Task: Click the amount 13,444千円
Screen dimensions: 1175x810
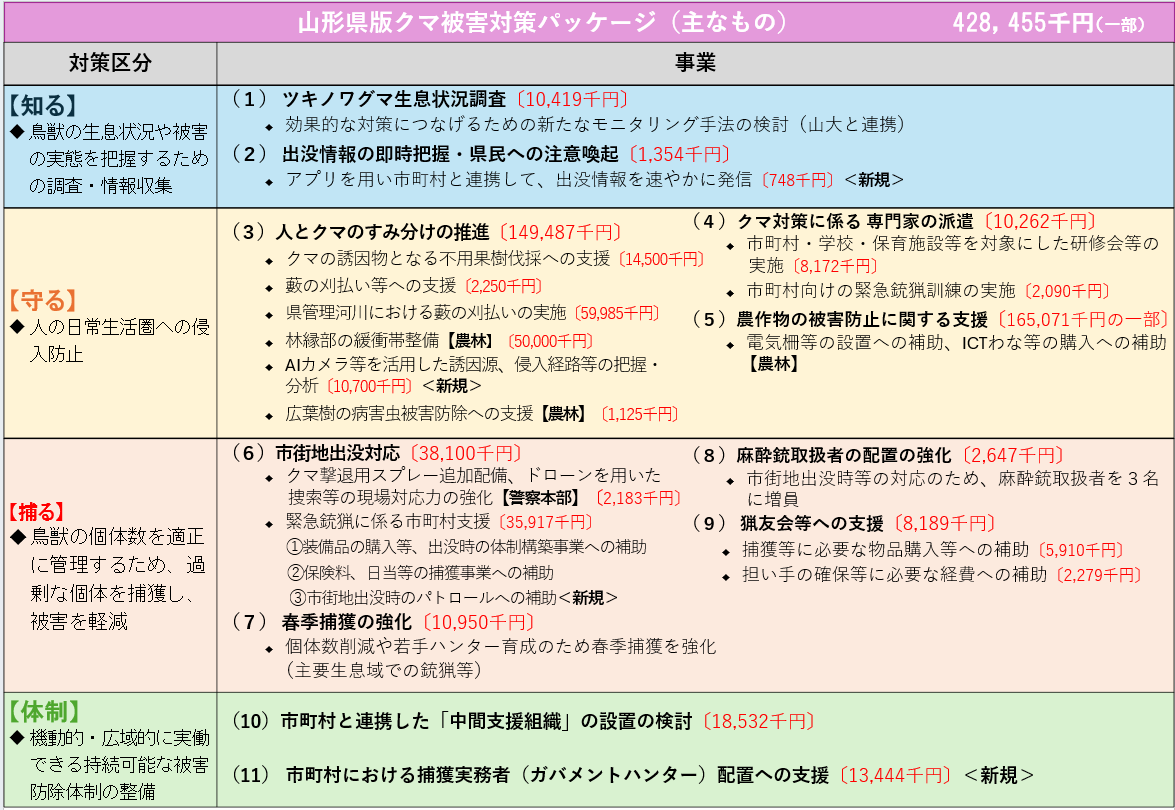Action: tap(895, 775)
